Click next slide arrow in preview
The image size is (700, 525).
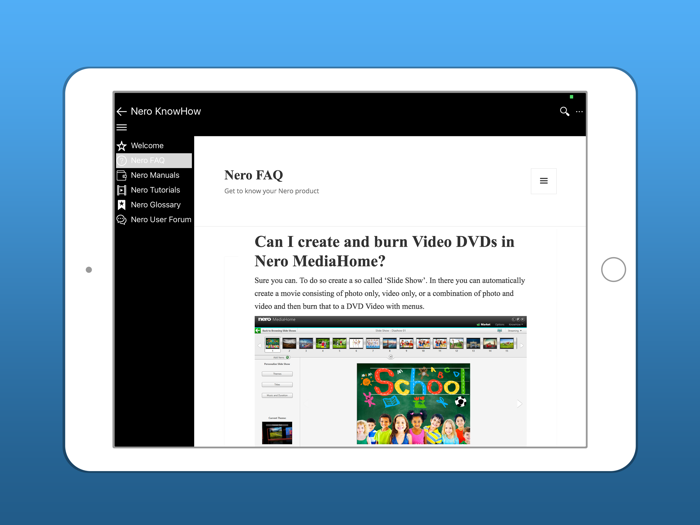click(x=519, y=404)
